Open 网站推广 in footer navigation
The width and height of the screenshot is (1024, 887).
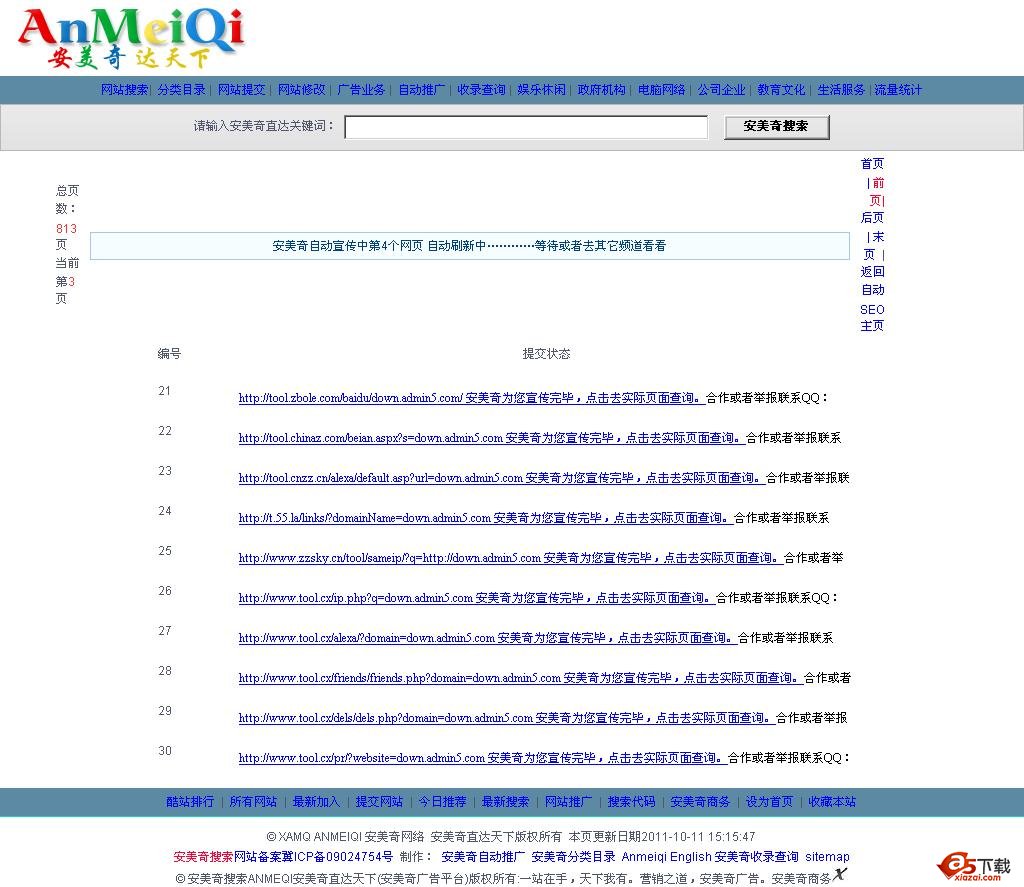tap(568, 801)
